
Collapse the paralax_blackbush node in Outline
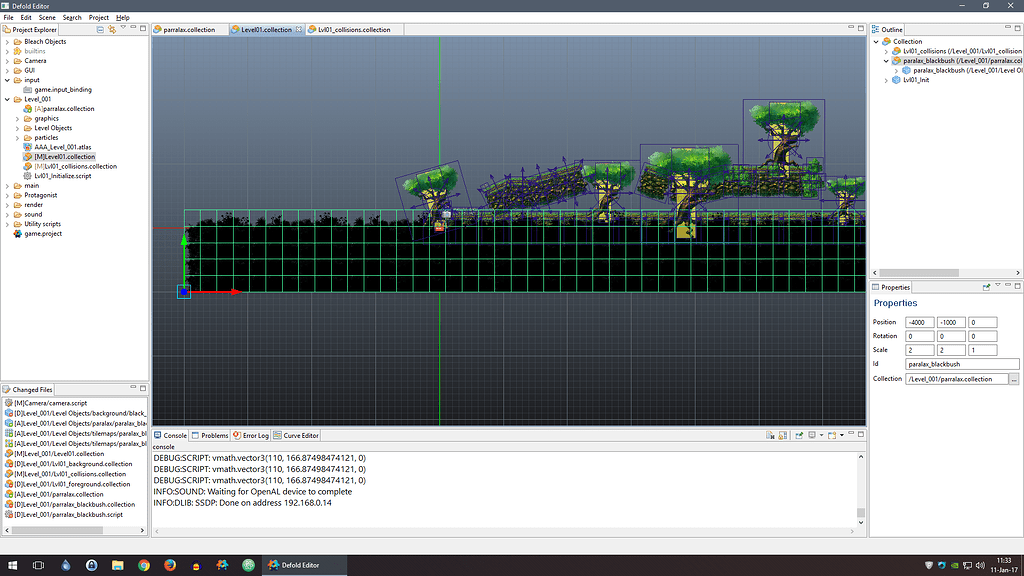click(884, 60)
